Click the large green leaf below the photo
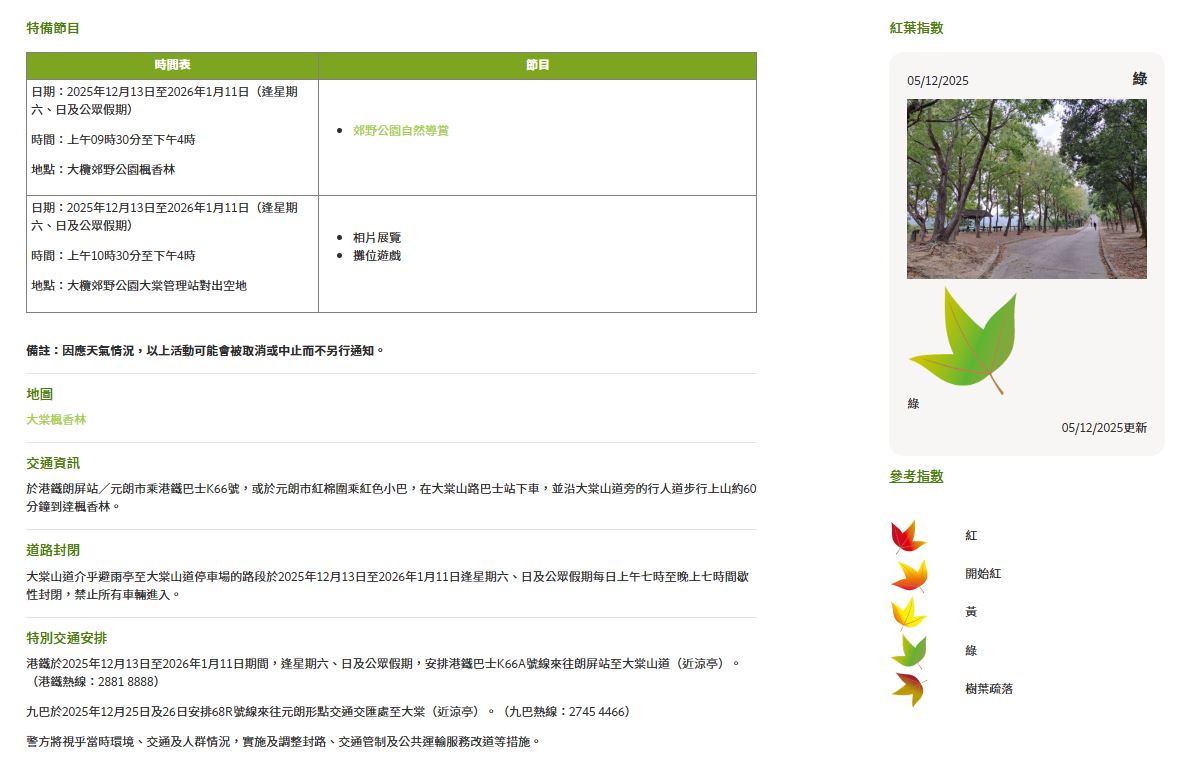 963,341
